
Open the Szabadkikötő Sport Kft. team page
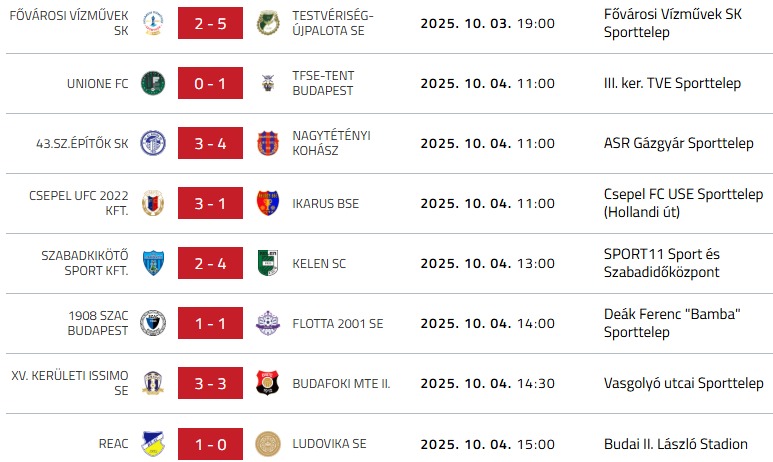(x=83, y=263)
